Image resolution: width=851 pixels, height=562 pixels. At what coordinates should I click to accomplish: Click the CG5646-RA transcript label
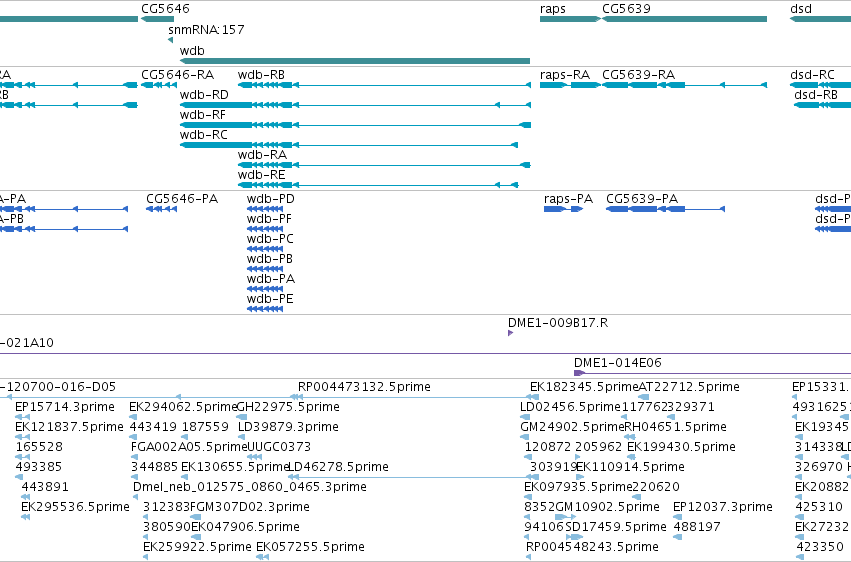[x=177, y=75]
